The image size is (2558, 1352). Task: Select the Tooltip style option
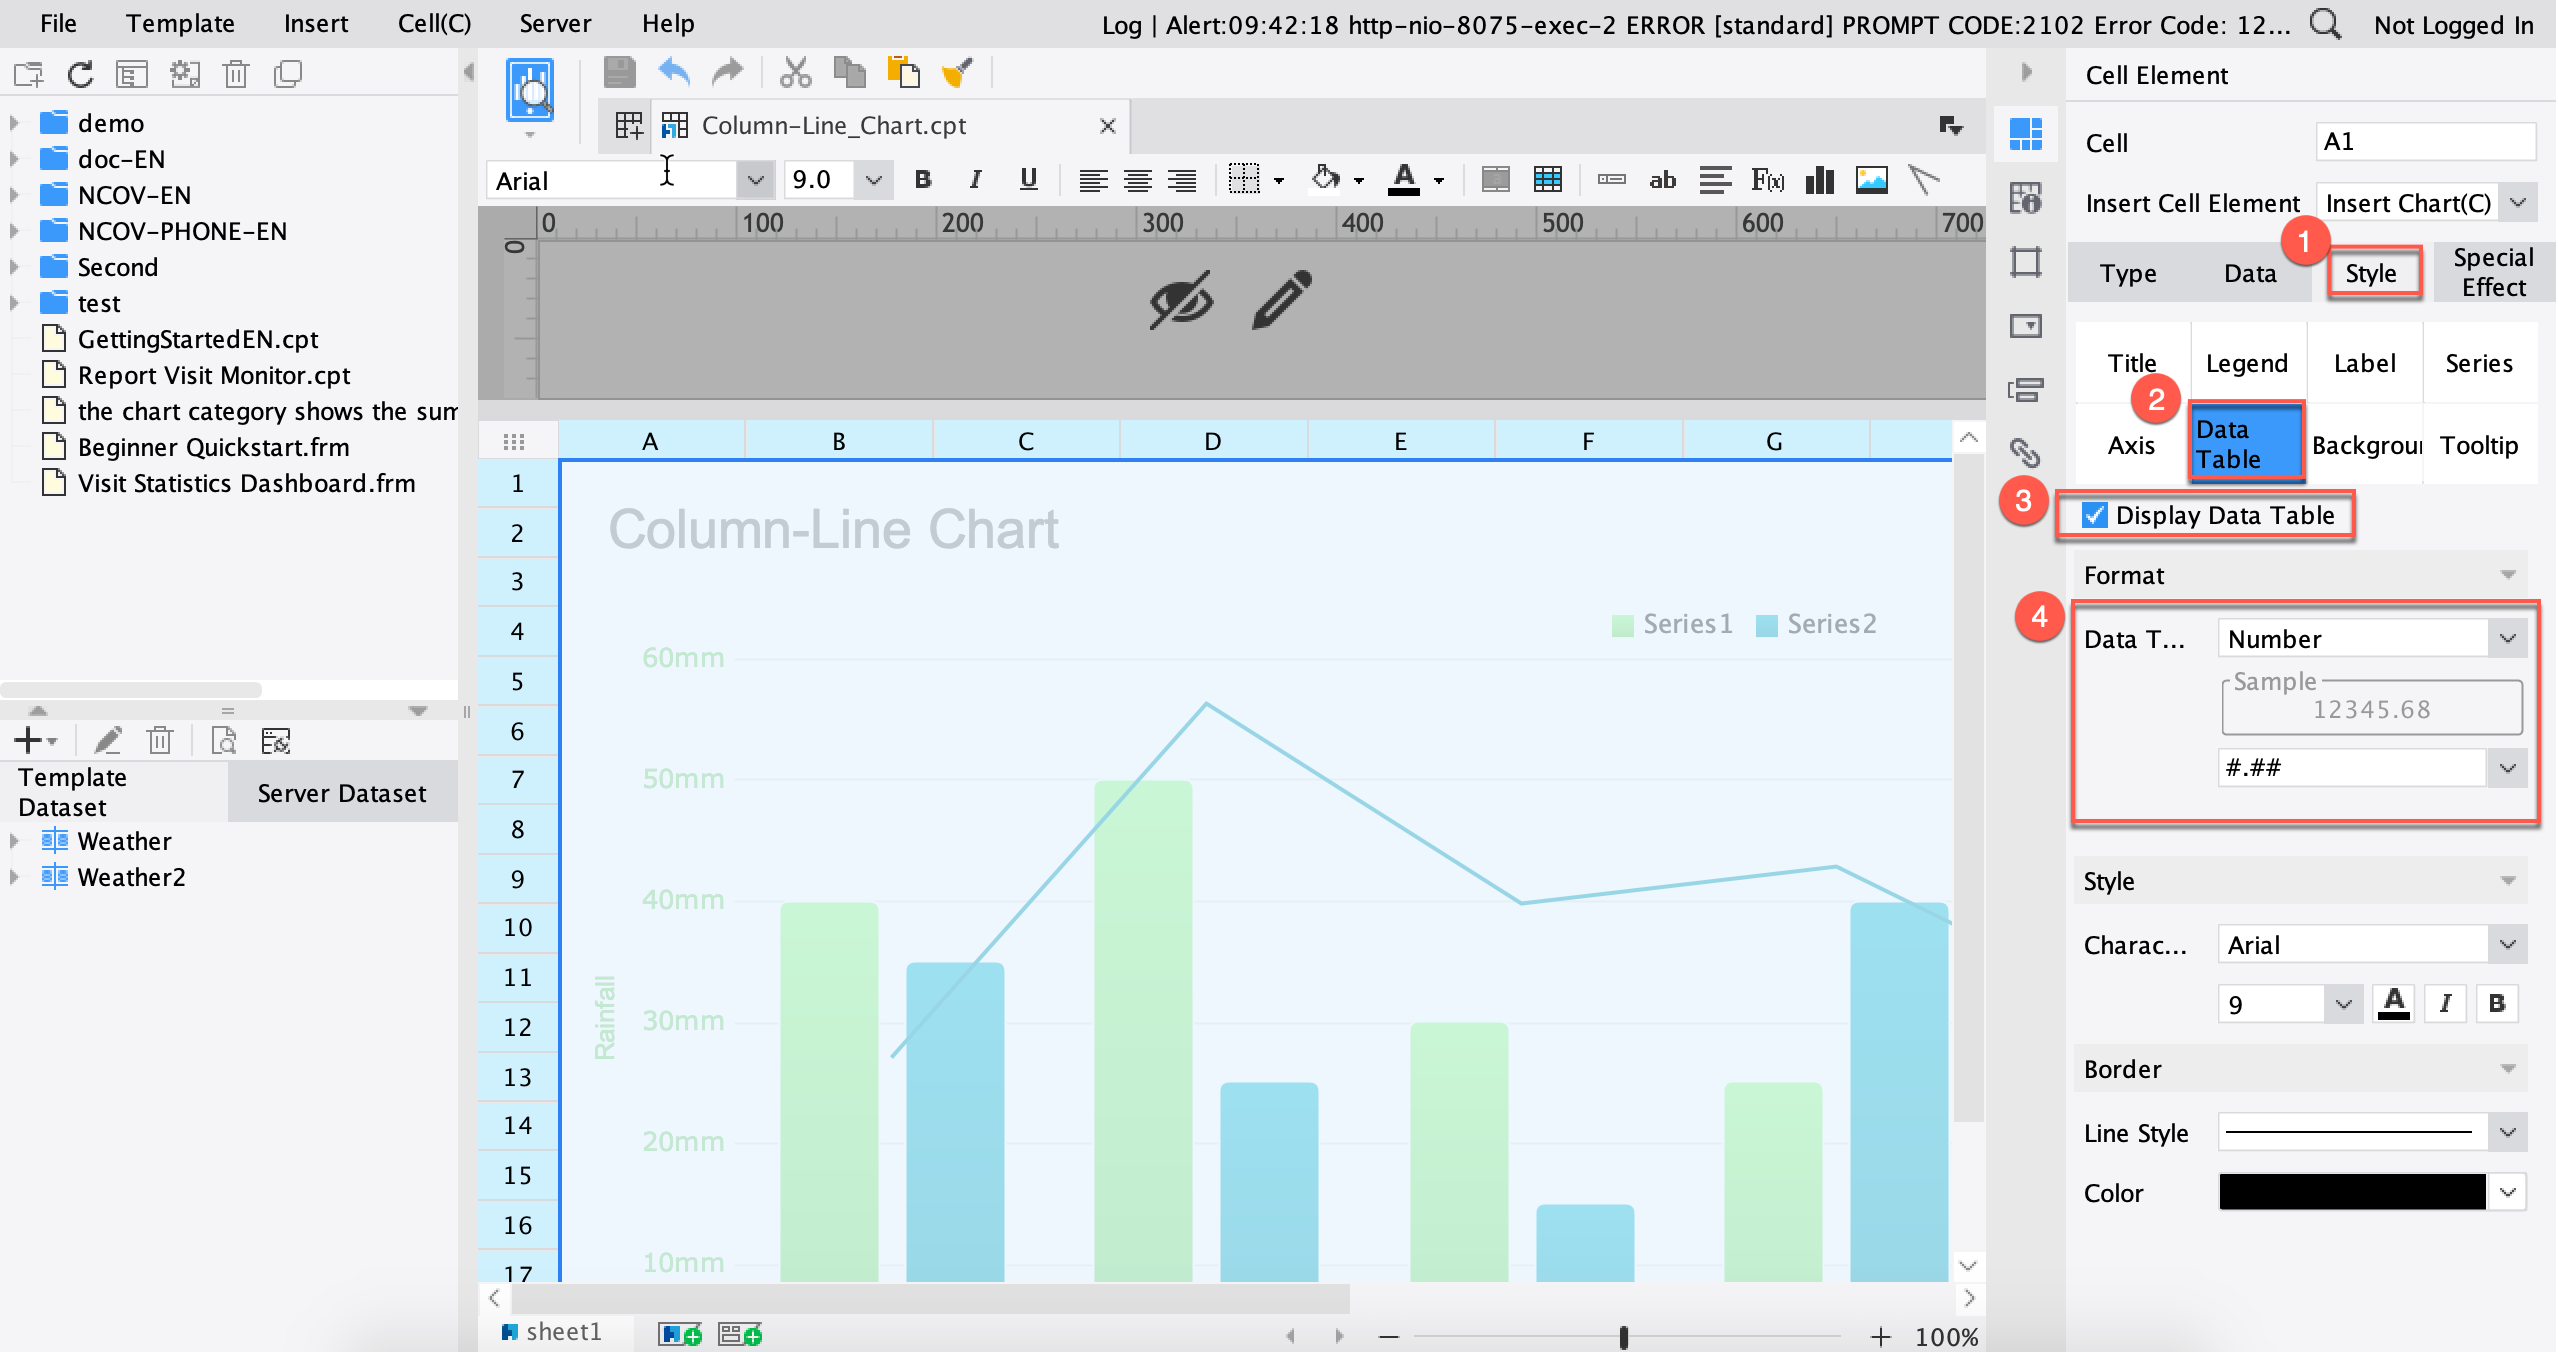click(2479, 445)
